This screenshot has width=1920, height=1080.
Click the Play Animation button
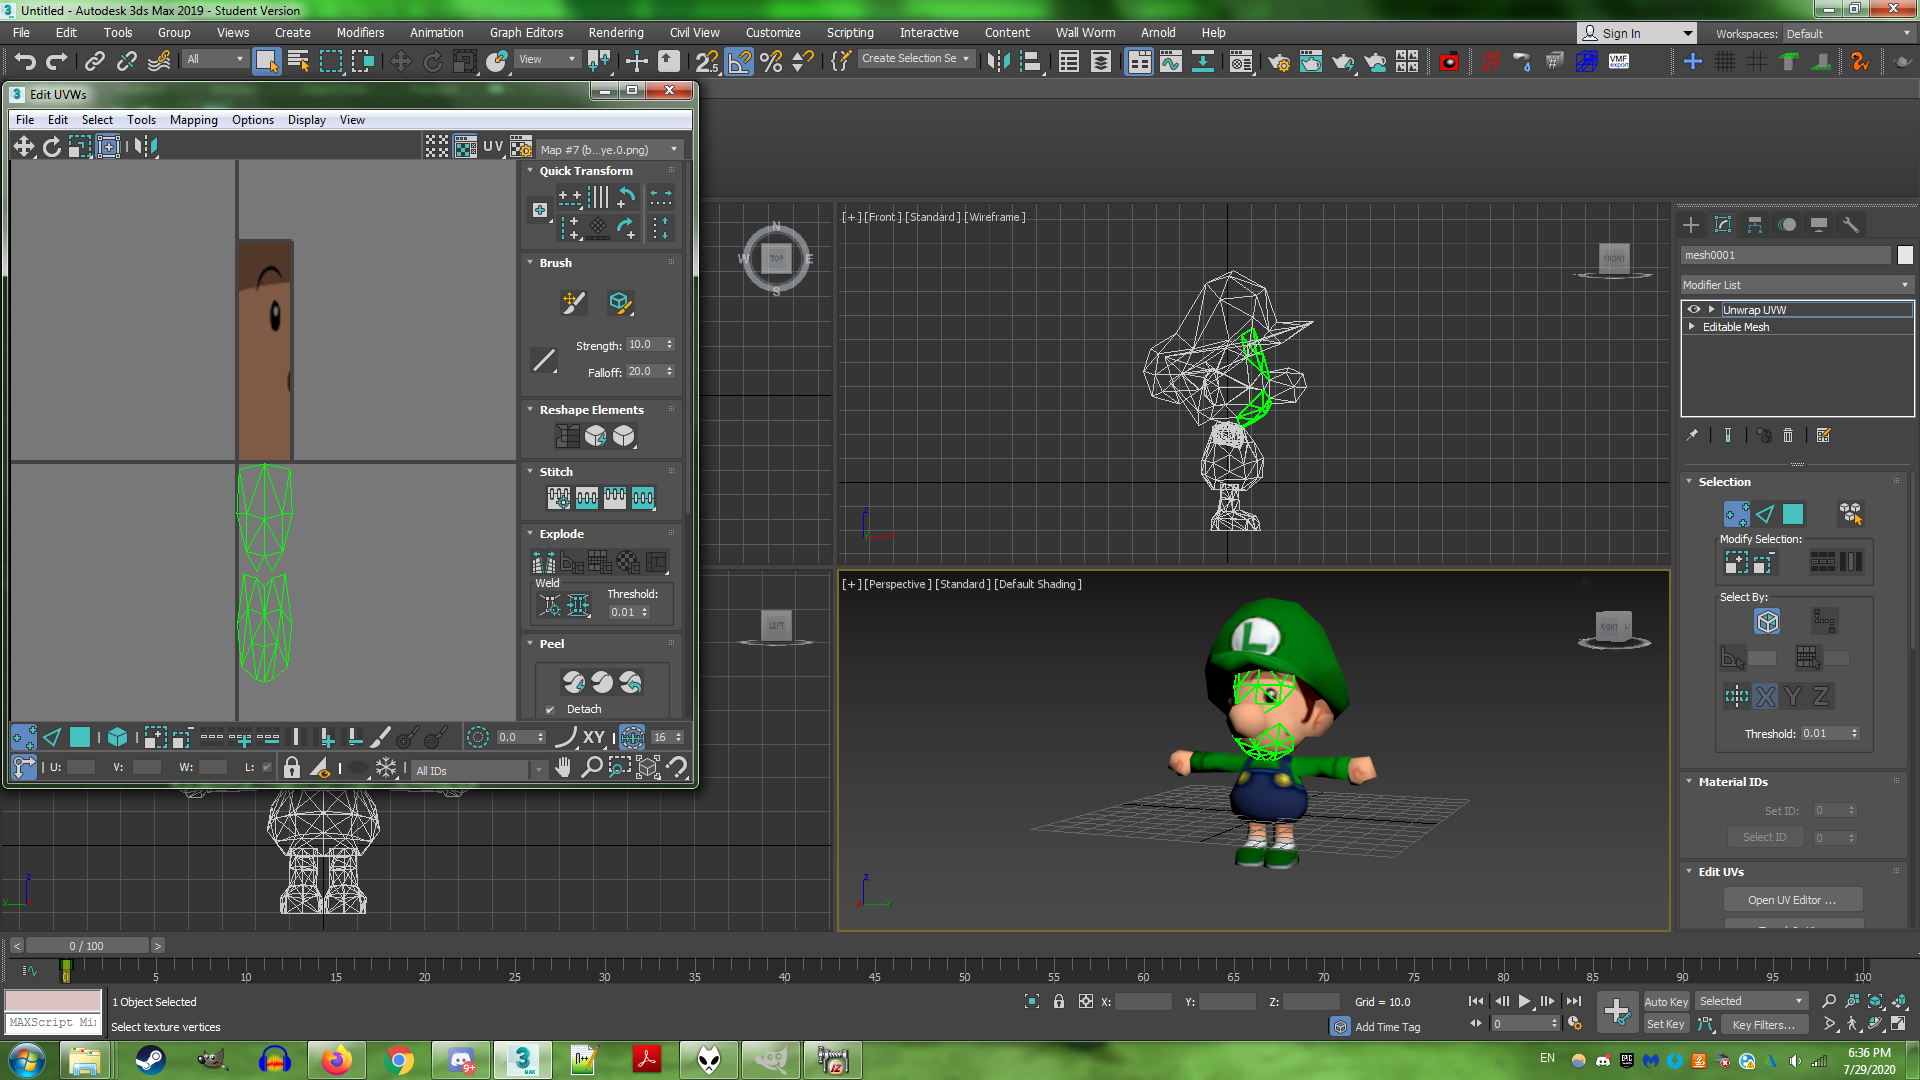pyautogui.click(x=1524, y=1001)
